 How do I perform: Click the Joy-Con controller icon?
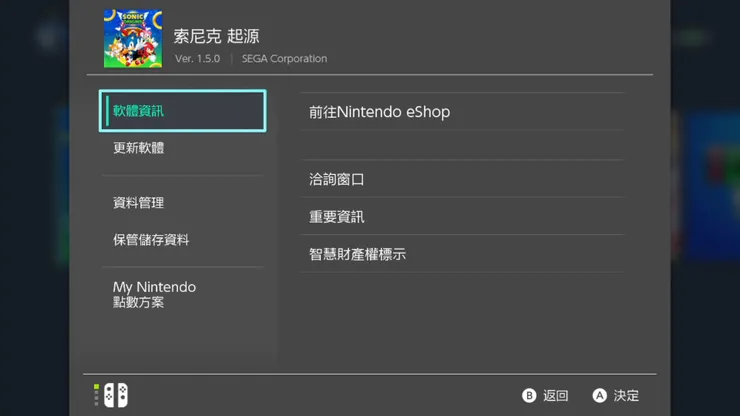coord(116,395)
